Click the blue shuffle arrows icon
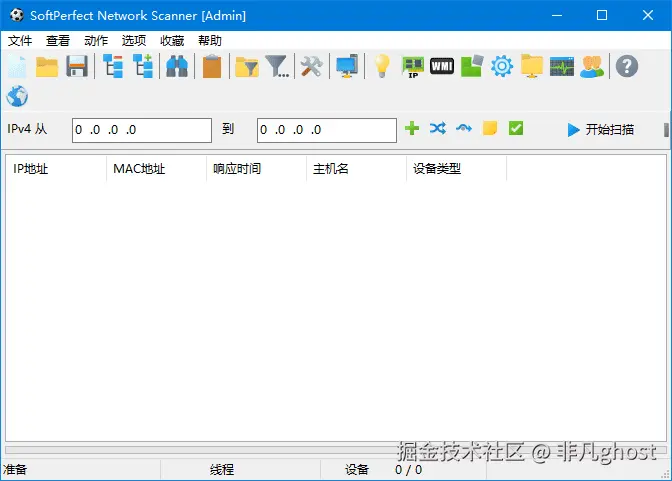This screenshot has height=481, width=672. point(438,128)
